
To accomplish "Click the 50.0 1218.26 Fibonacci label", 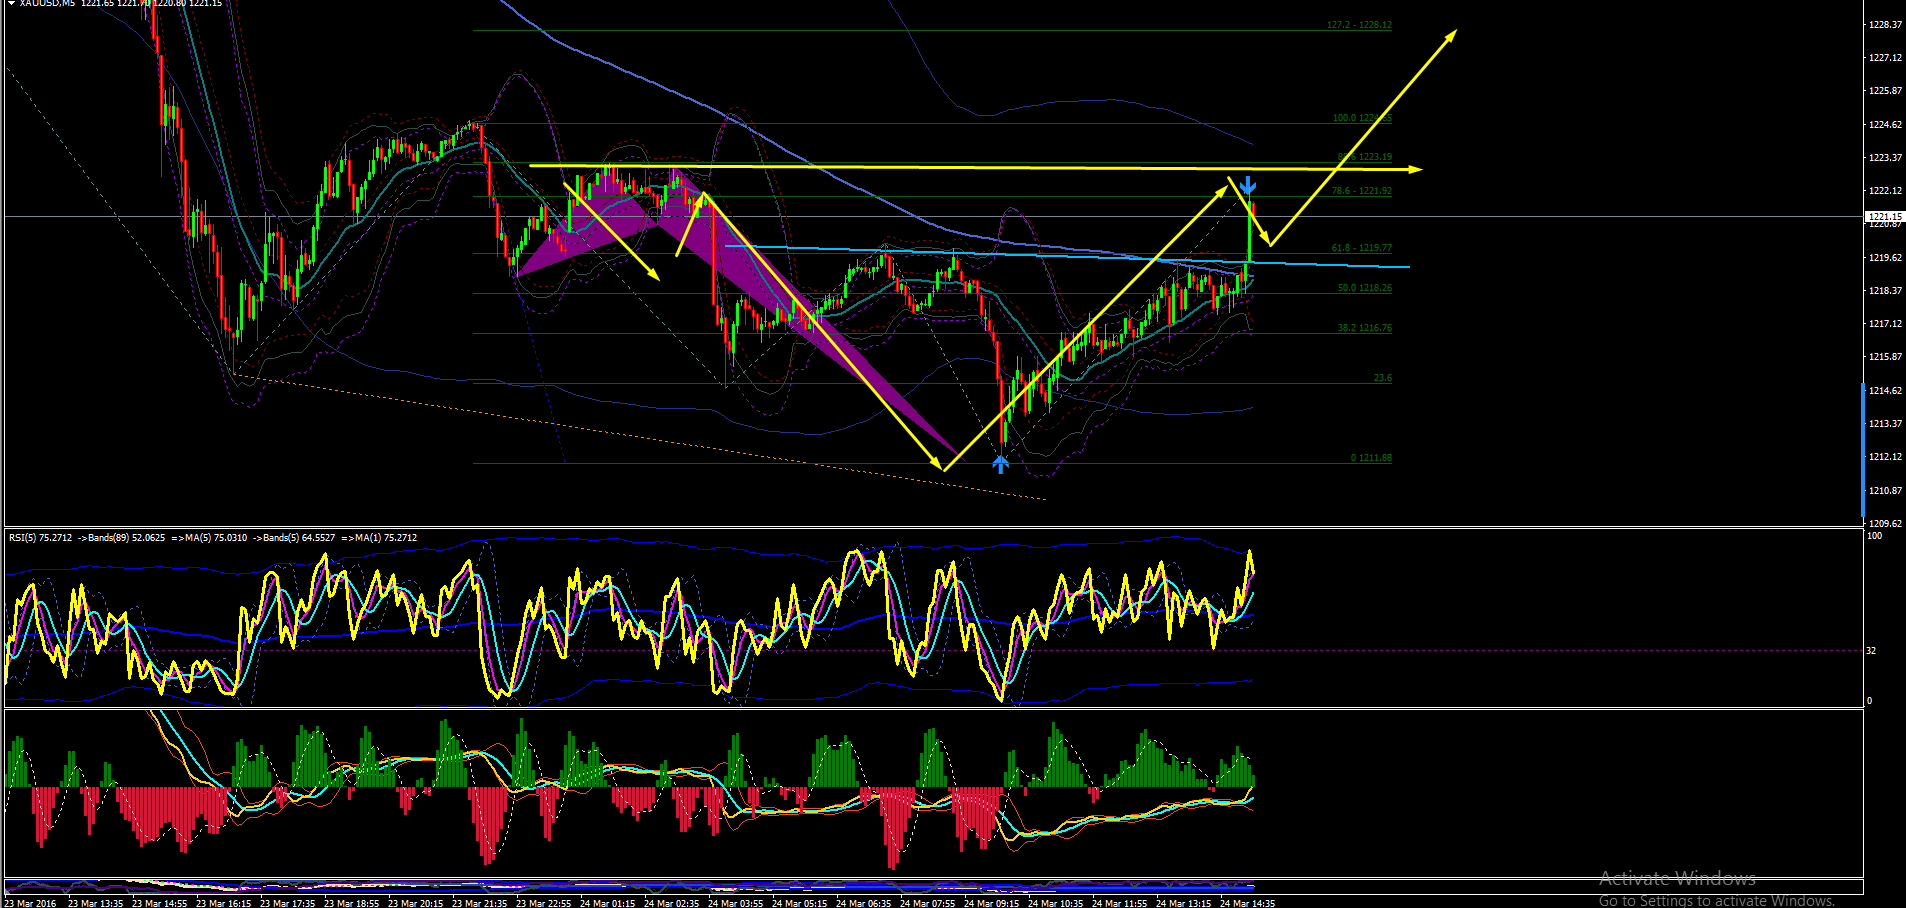I will pyautogui.click(x=1364, y=288).
